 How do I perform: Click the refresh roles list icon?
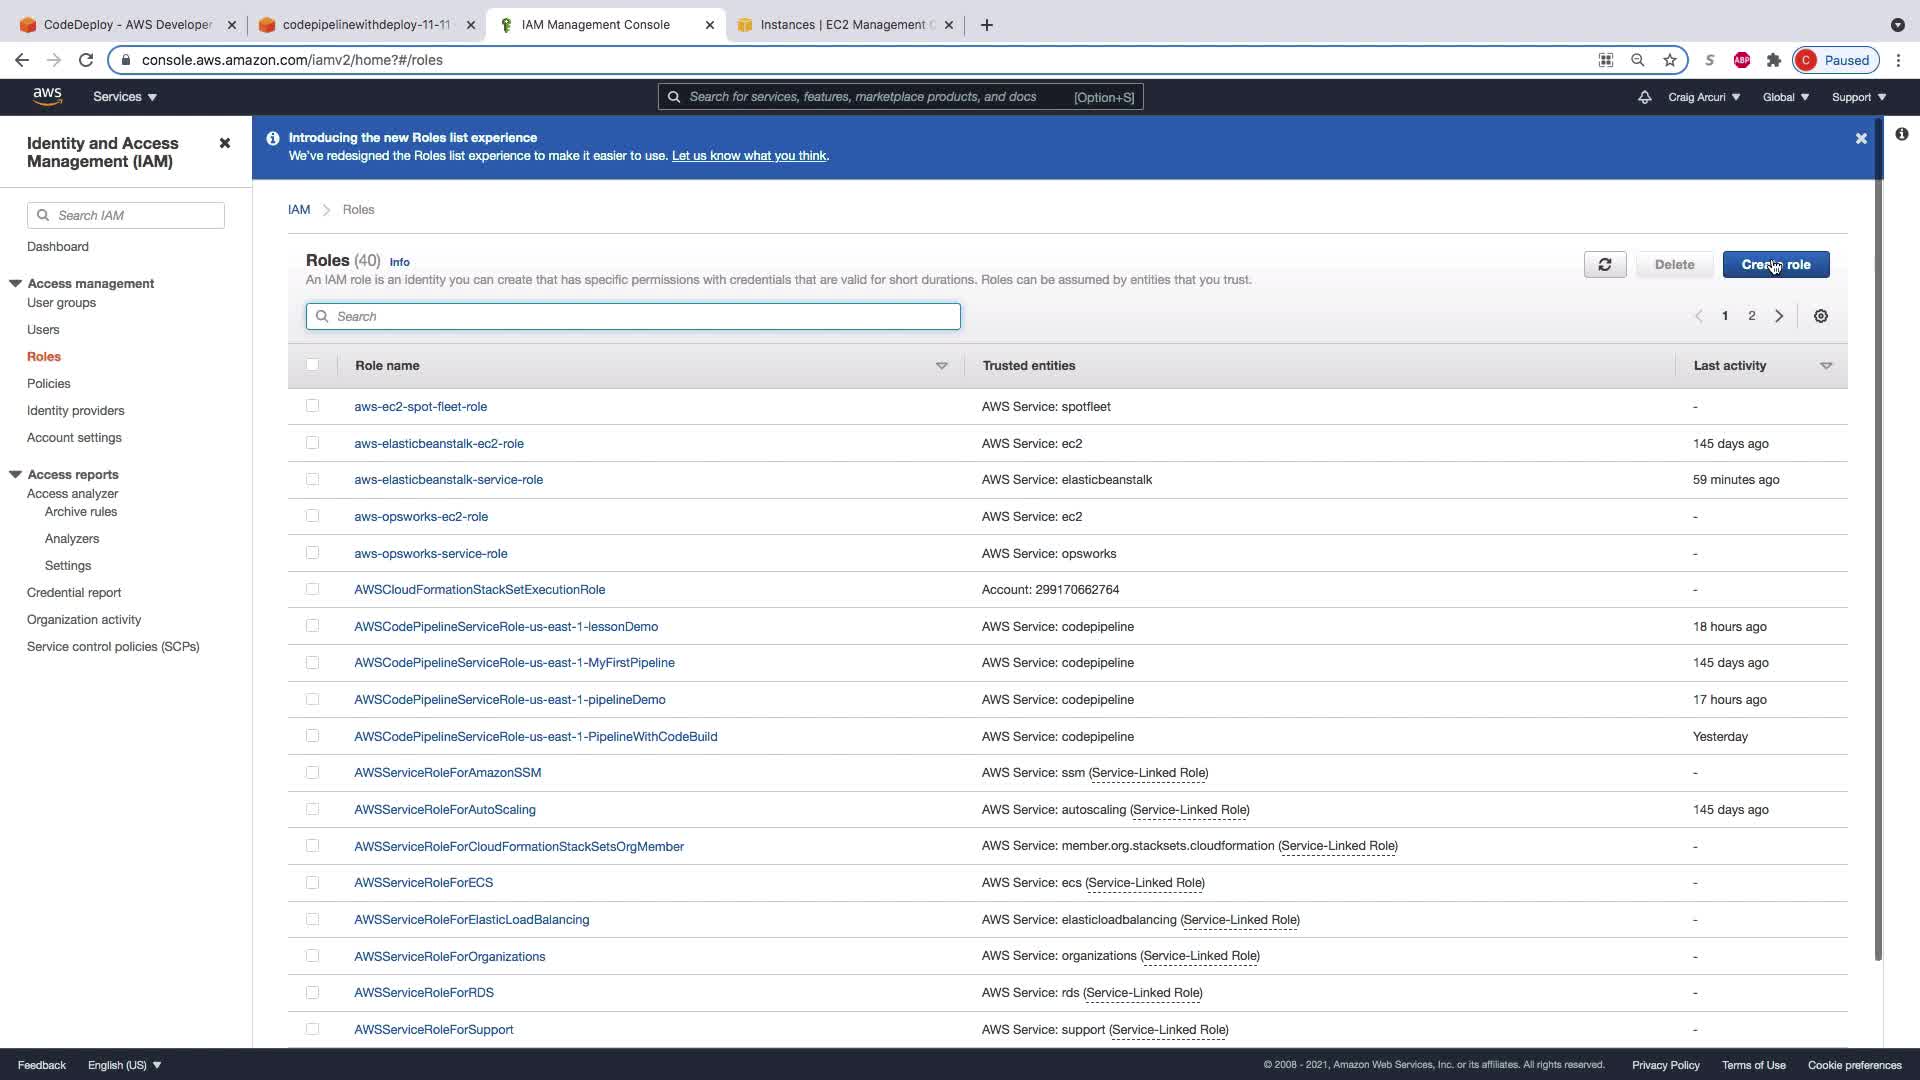pyautogui.click(x=1604, y=265)
